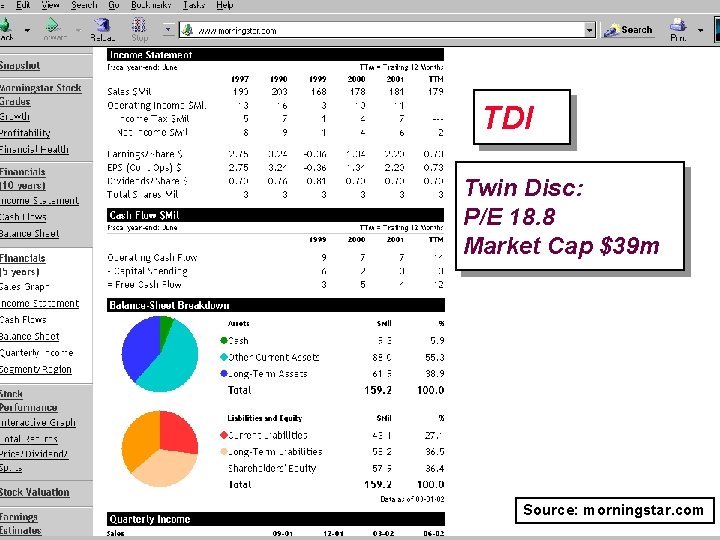Click the Assets total value 159.2
This screenshot has height=540, width=720.
[378, 390]
